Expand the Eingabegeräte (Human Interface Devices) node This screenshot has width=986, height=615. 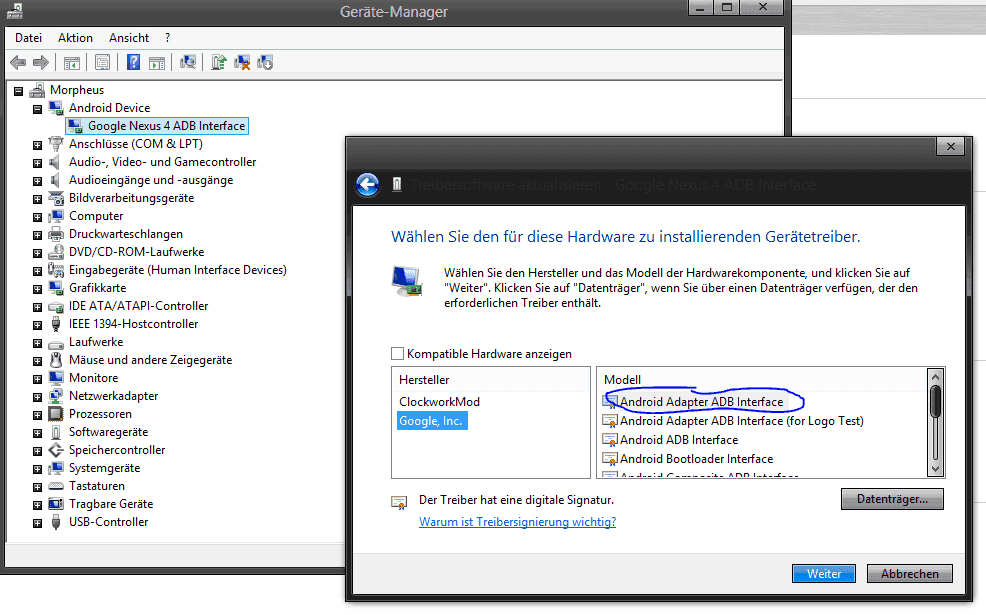[37, 272]
